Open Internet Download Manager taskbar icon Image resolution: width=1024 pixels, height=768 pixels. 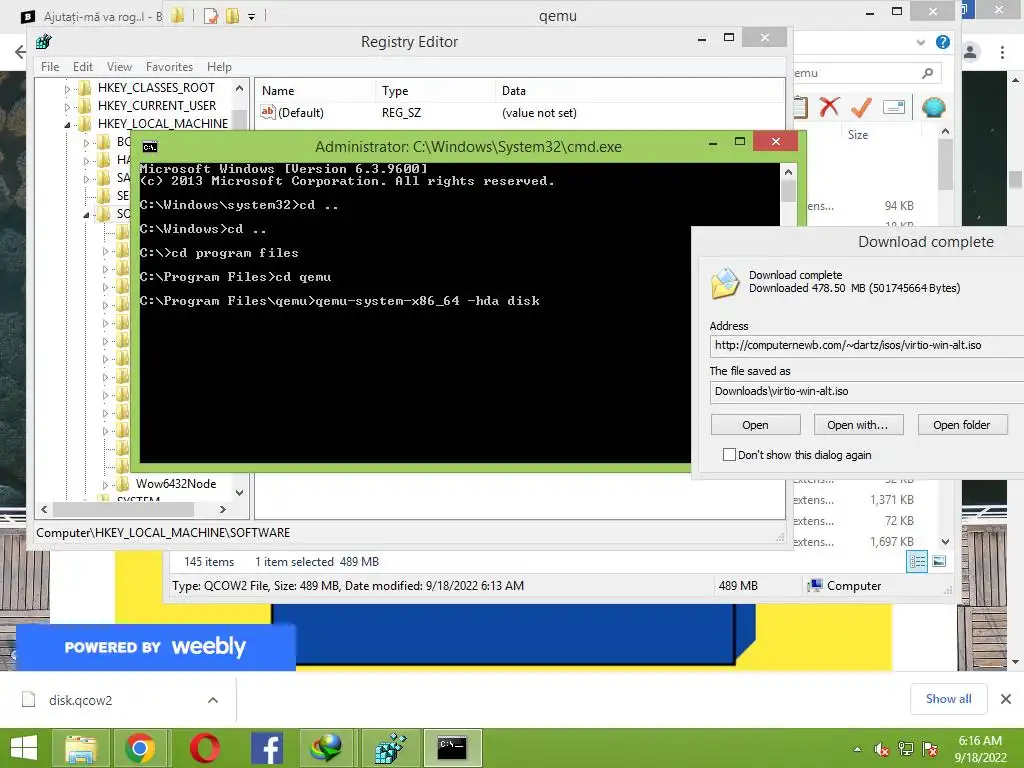[327, 748]
